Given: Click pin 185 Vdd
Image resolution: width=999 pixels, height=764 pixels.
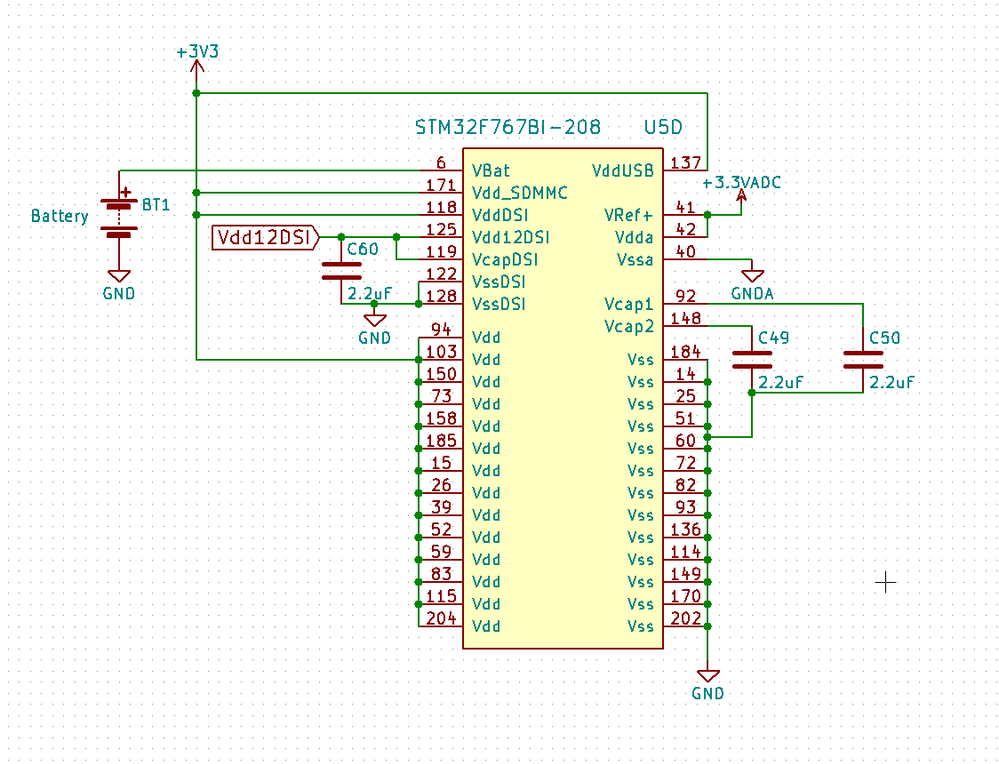Looking at the screenshot, I should coord(441,448).
